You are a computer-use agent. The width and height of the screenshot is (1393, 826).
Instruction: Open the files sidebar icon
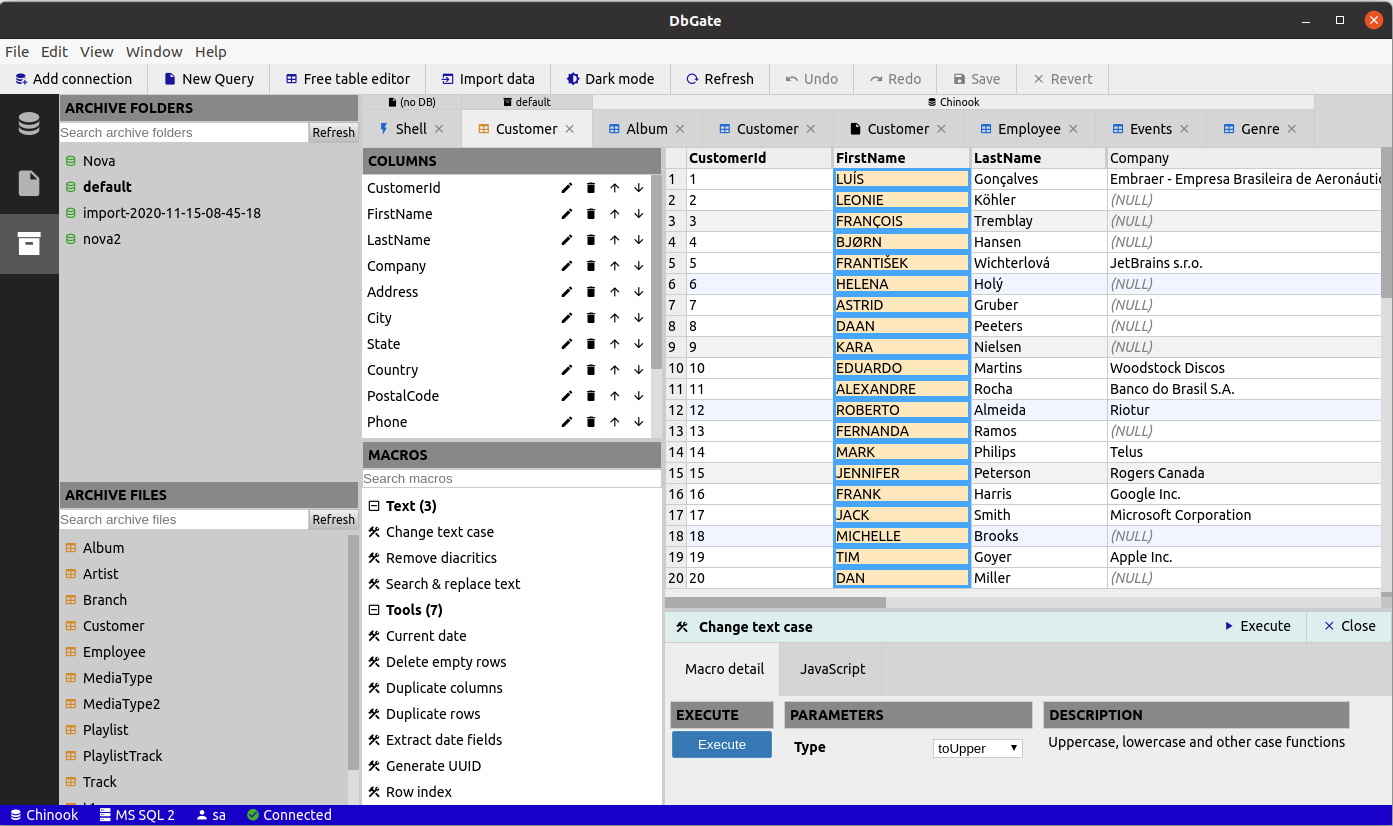[x=29, y=183]
